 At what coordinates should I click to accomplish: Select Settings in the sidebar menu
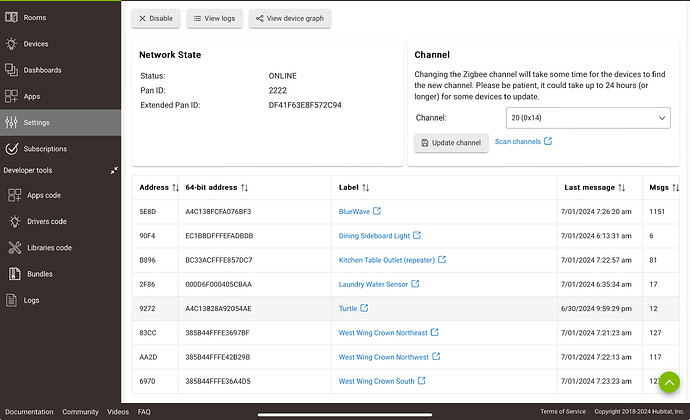[60, 122]
